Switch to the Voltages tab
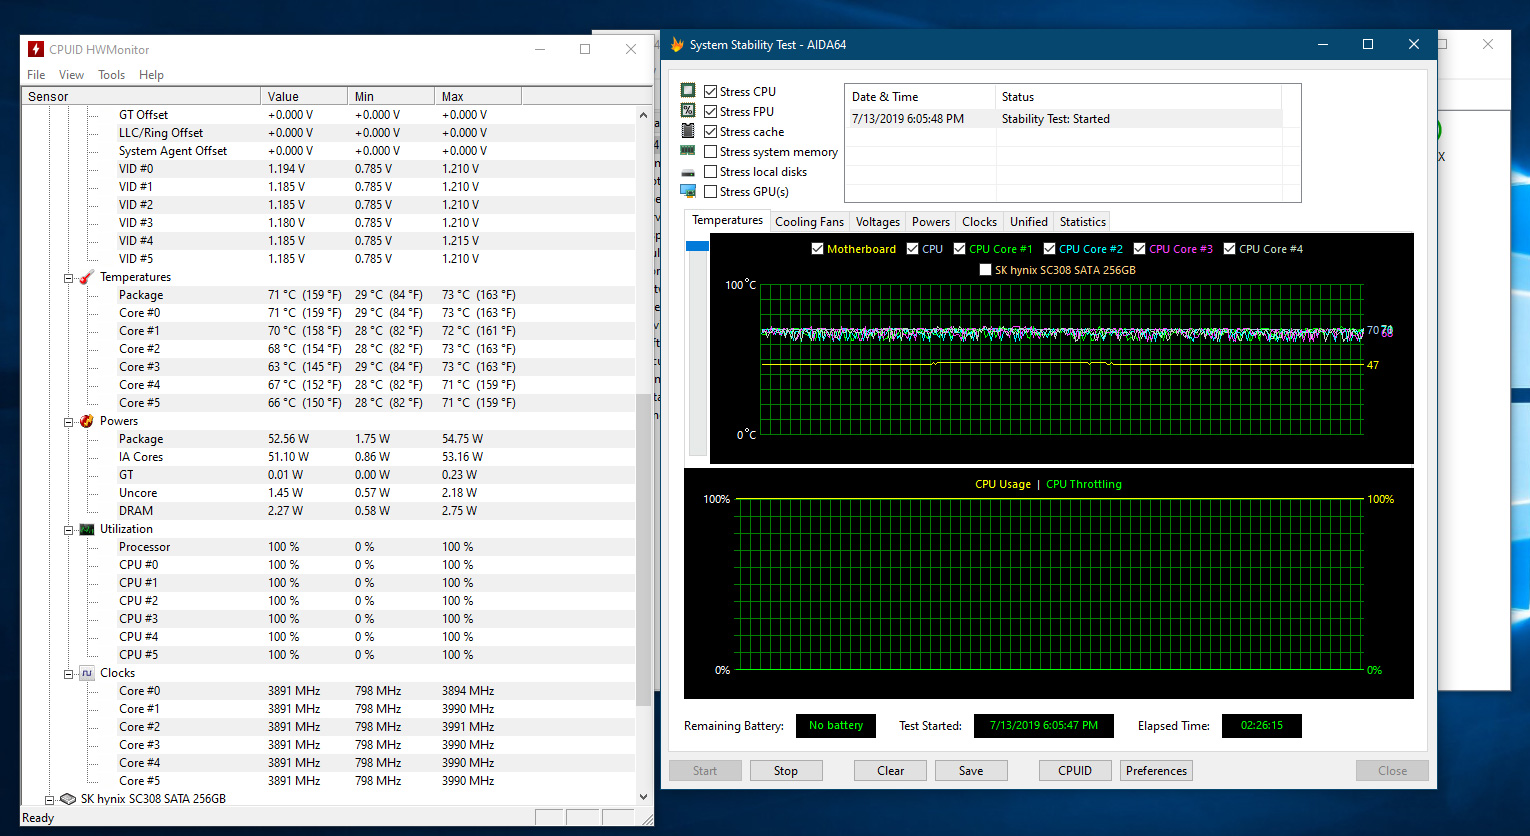 [x=877, y=222]
